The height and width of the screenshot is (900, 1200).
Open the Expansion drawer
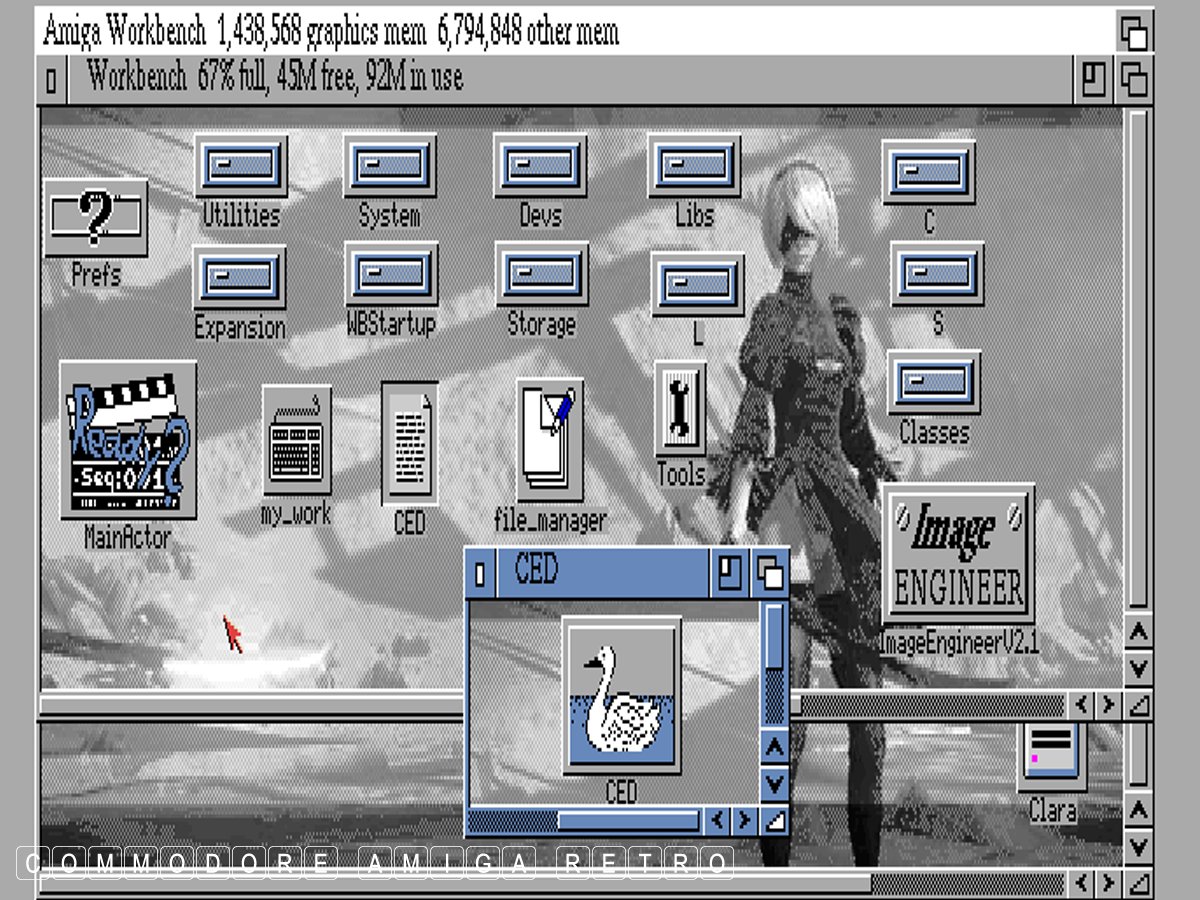coord(240,278)
